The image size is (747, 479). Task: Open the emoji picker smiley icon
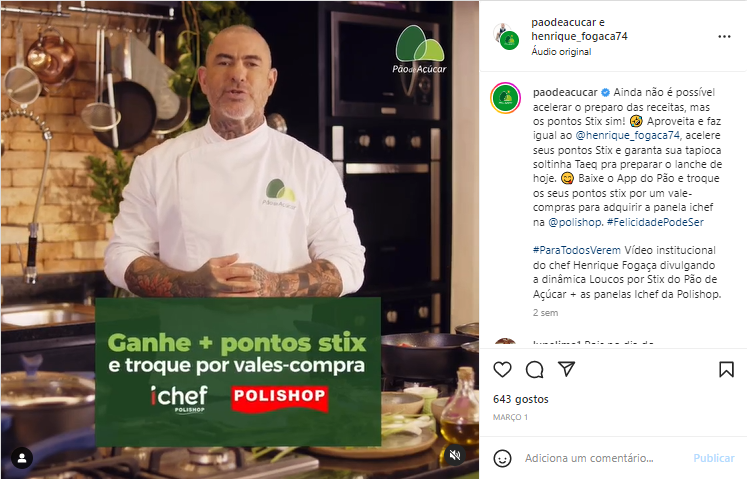click(x=502, y=459)
